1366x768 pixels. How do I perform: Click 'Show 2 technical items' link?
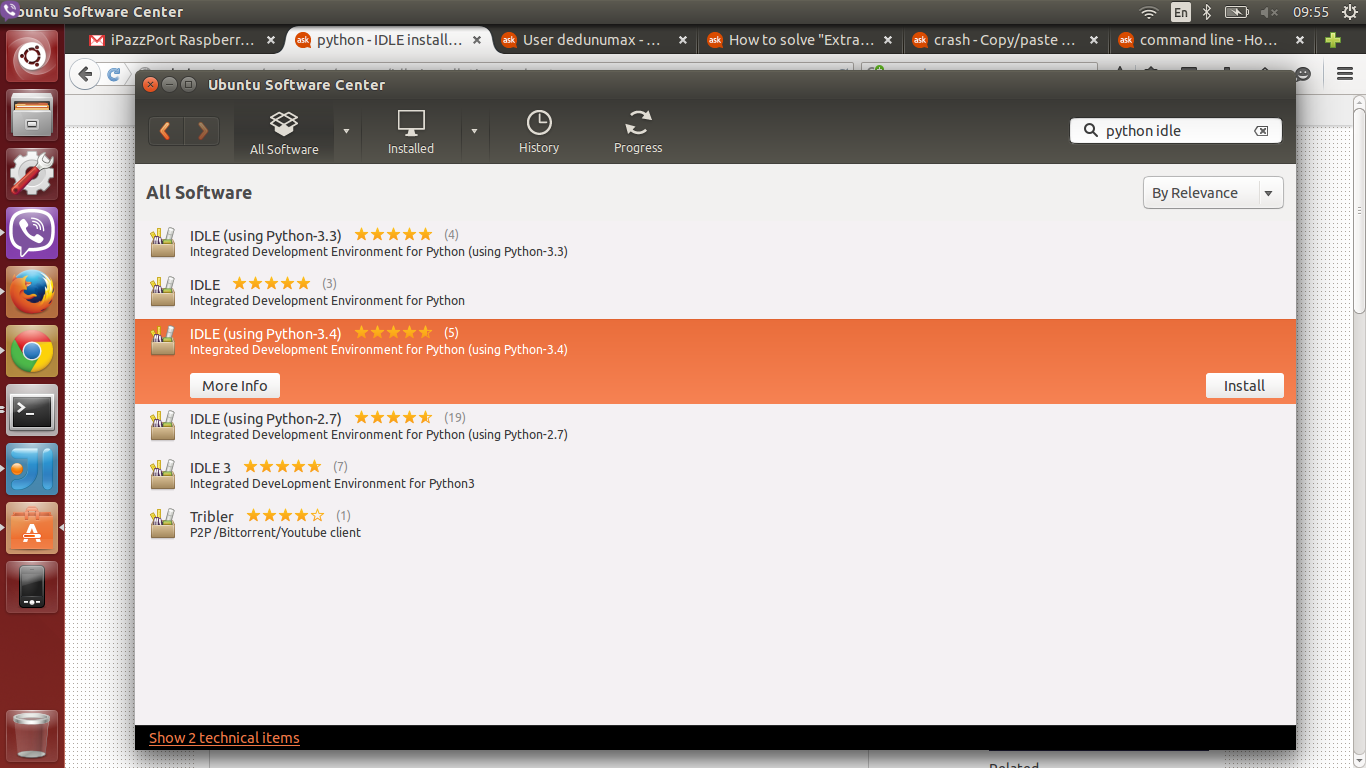click(x=224, y=738)
